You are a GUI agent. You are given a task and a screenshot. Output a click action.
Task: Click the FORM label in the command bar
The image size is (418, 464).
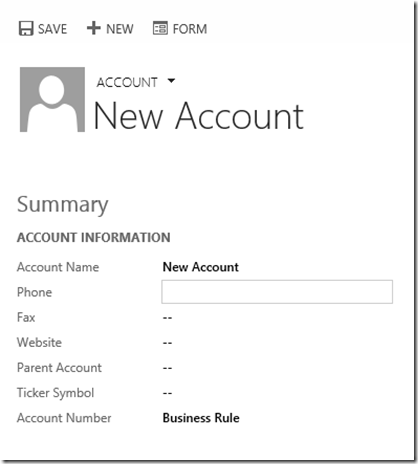coord(190,29)
